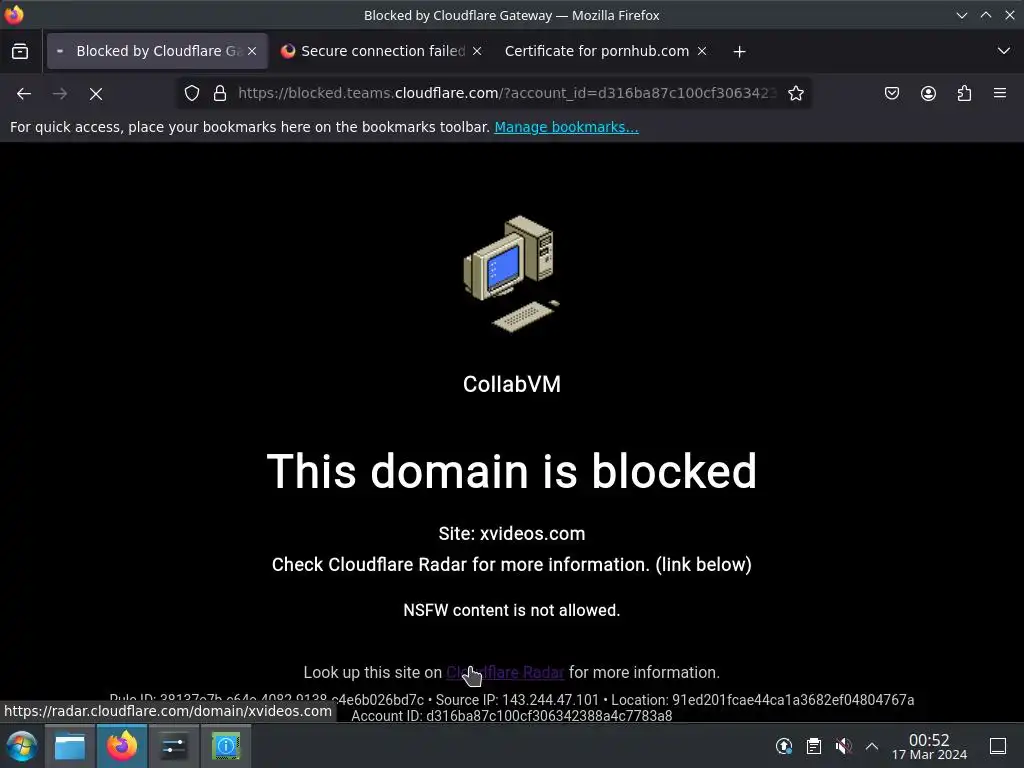
Task: Open the Firefox hamburger application menu
Action: (1000, 93)
